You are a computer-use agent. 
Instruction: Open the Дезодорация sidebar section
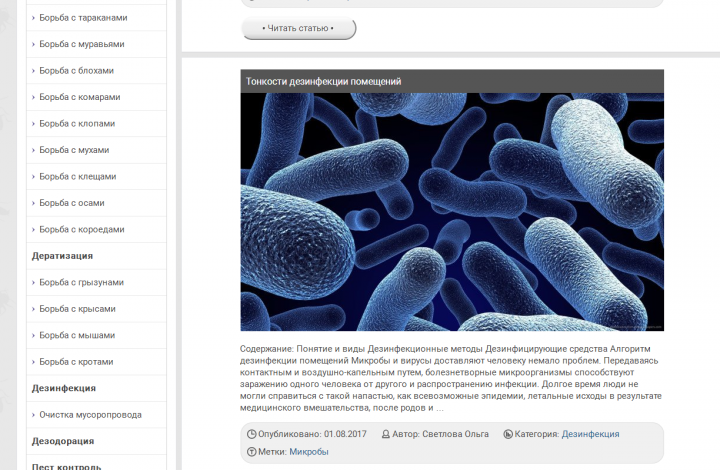[62, 441]
